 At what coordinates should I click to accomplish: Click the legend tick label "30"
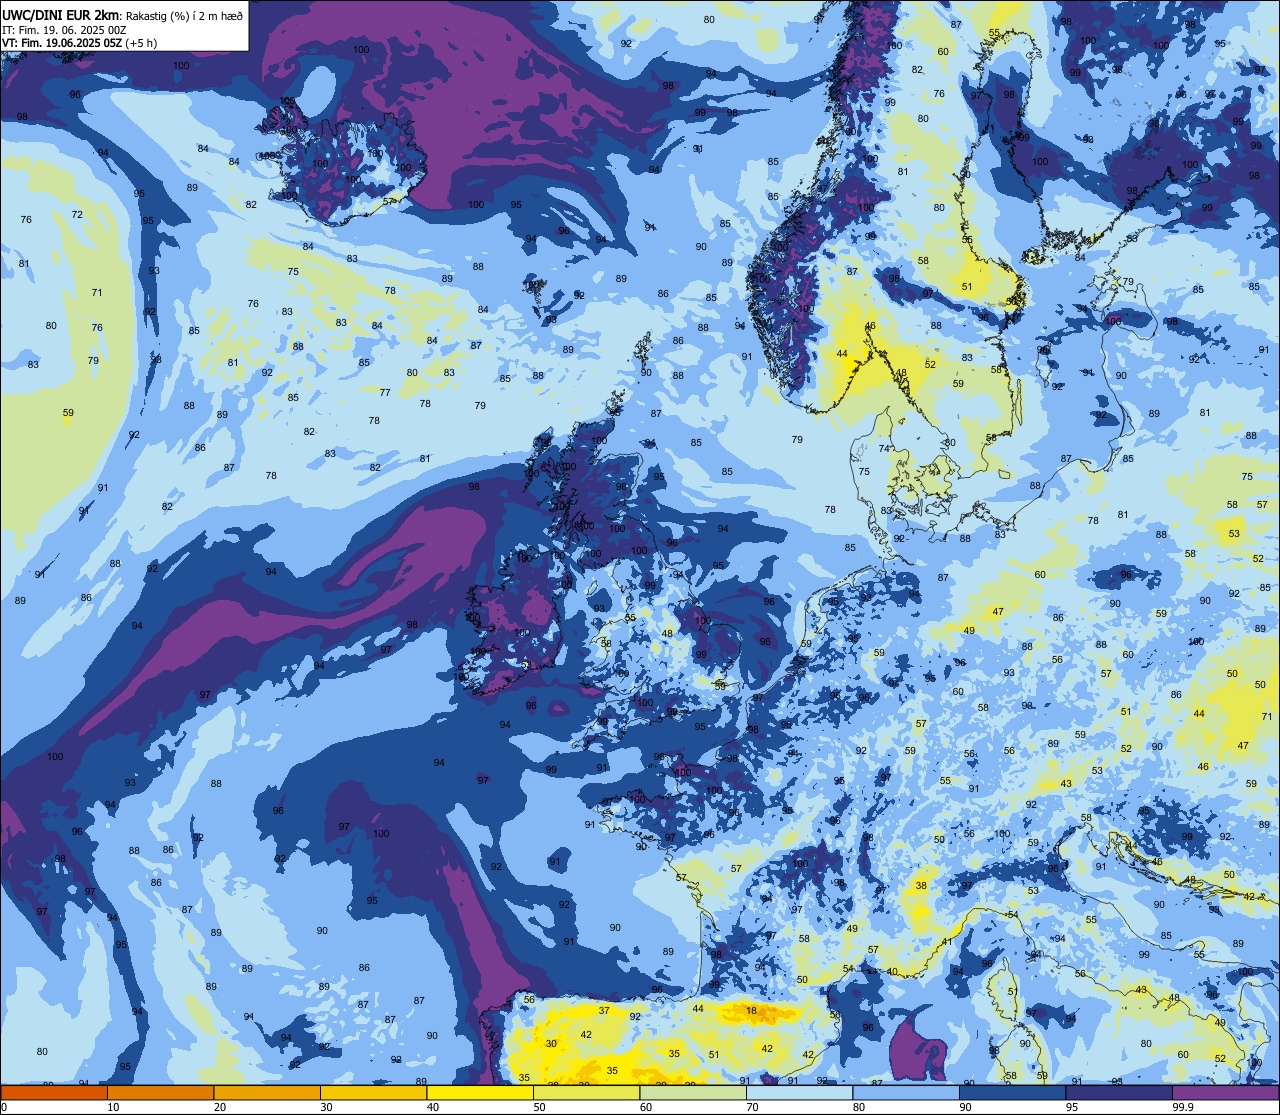326,1107
